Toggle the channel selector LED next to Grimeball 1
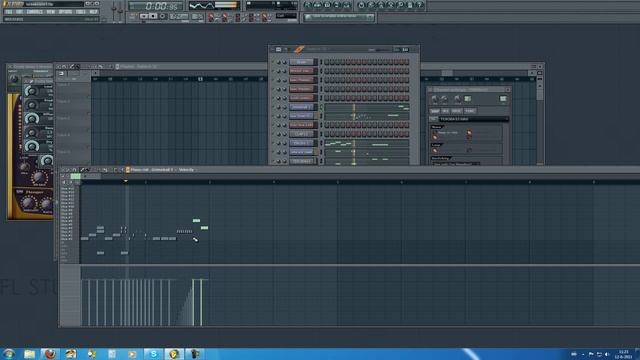The image size is (640, 360). 321,107
